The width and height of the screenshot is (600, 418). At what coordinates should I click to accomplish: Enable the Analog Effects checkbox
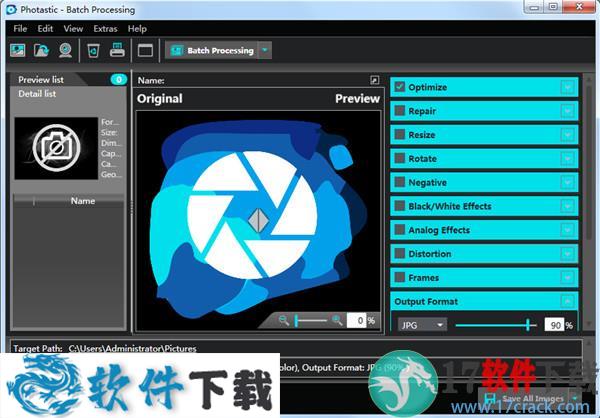pos(400,230)
